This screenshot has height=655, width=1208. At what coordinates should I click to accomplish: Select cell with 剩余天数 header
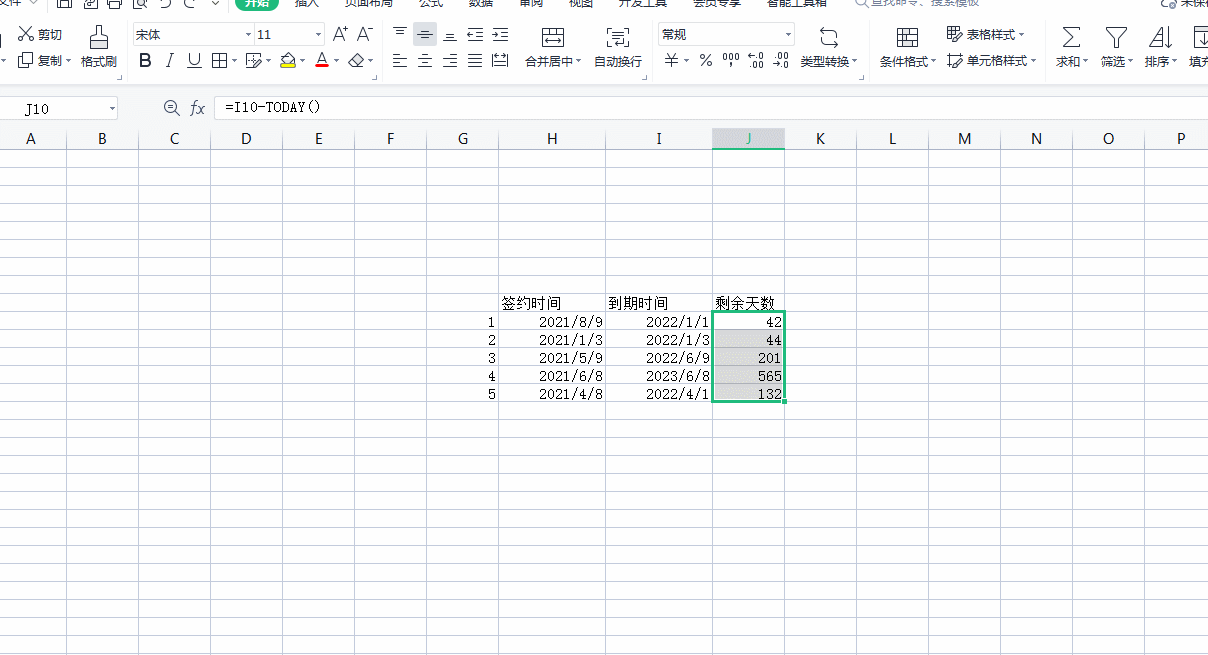[x=748, y=303]
